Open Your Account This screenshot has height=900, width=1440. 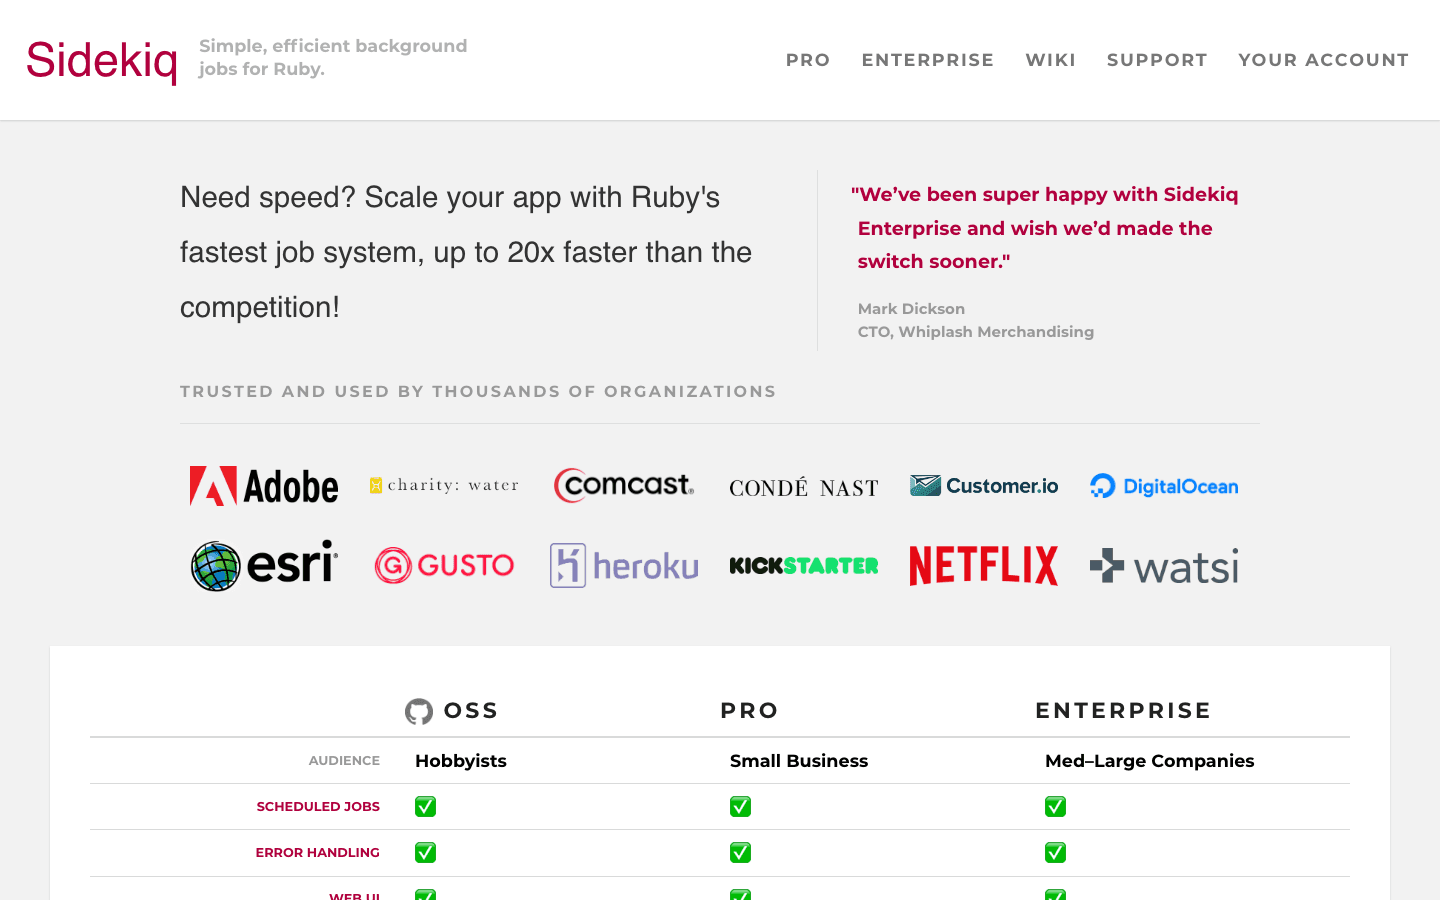(x=1323, y=60)
